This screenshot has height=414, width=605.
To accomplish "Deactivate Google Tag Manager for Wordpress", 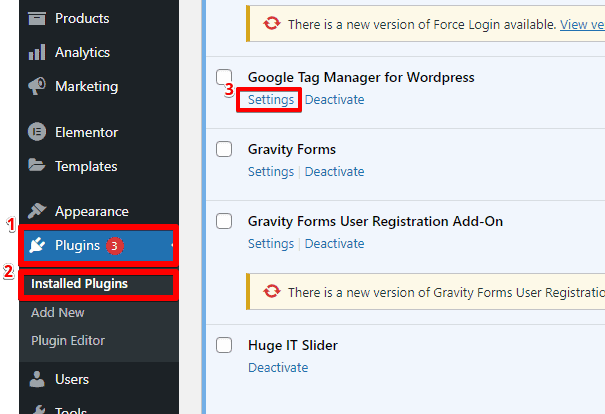I will [x=335, y=100].
